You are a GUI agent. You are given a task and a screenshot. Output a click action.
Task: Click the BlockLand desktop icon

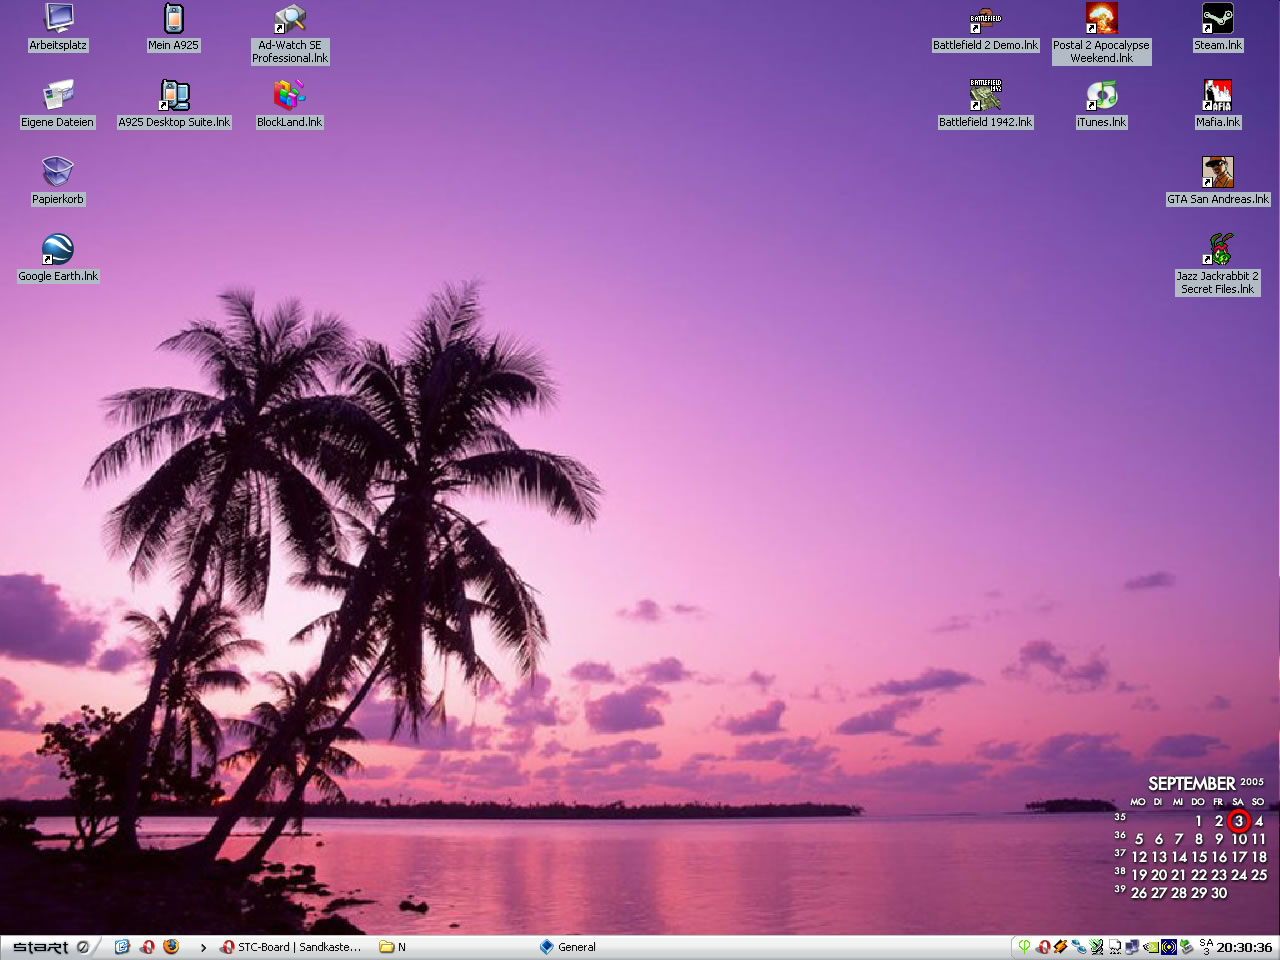pyautogui.click(x=290, y=96)
